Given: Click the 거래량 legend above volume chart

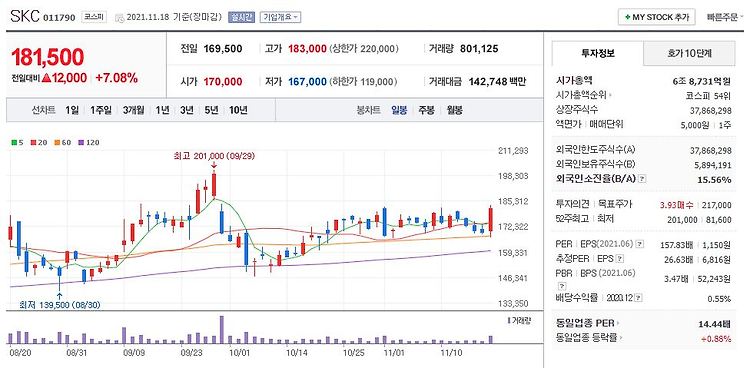Looking at the screenshot, I should (x=519, y=320).
